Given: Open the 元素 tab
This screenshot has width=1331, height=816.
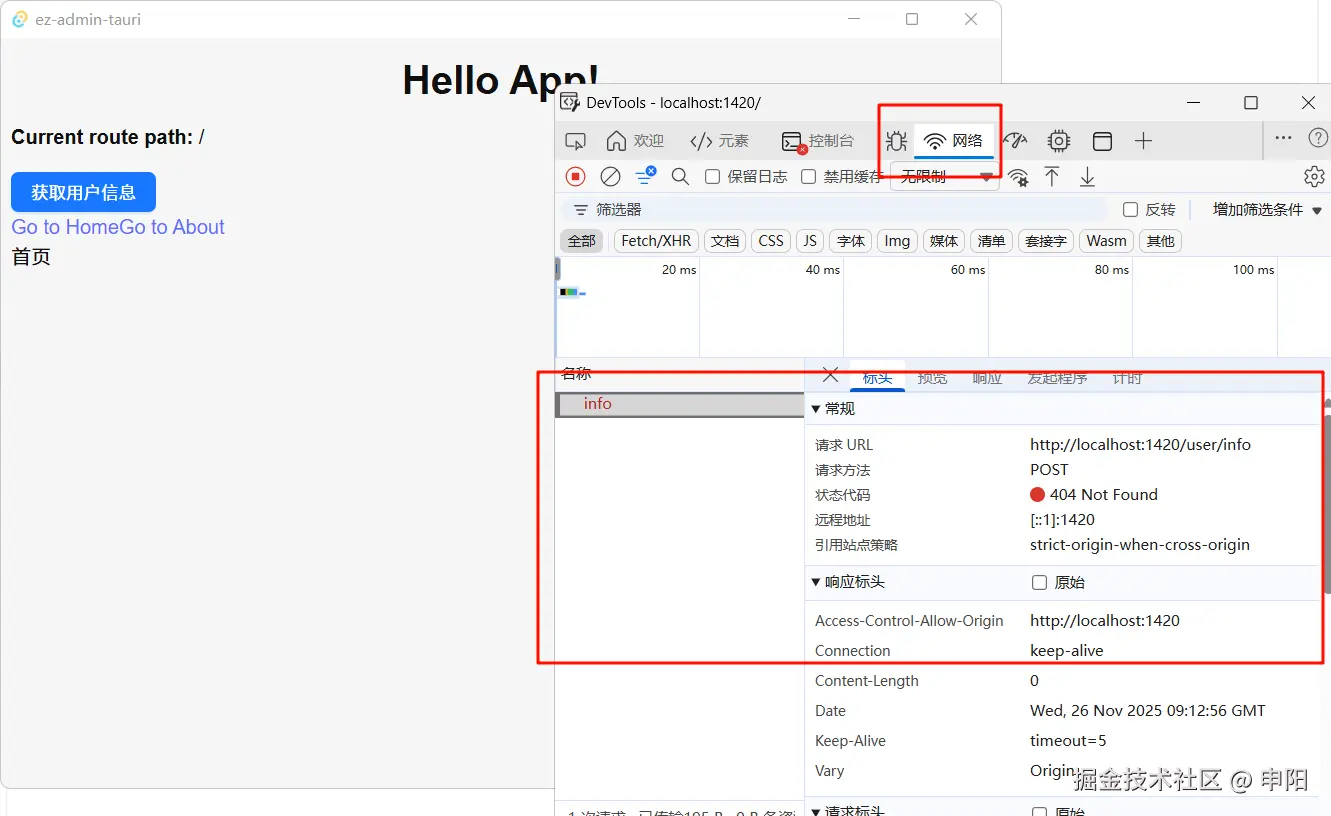Looking at the screenshot, I should click(x=720, y=141).
